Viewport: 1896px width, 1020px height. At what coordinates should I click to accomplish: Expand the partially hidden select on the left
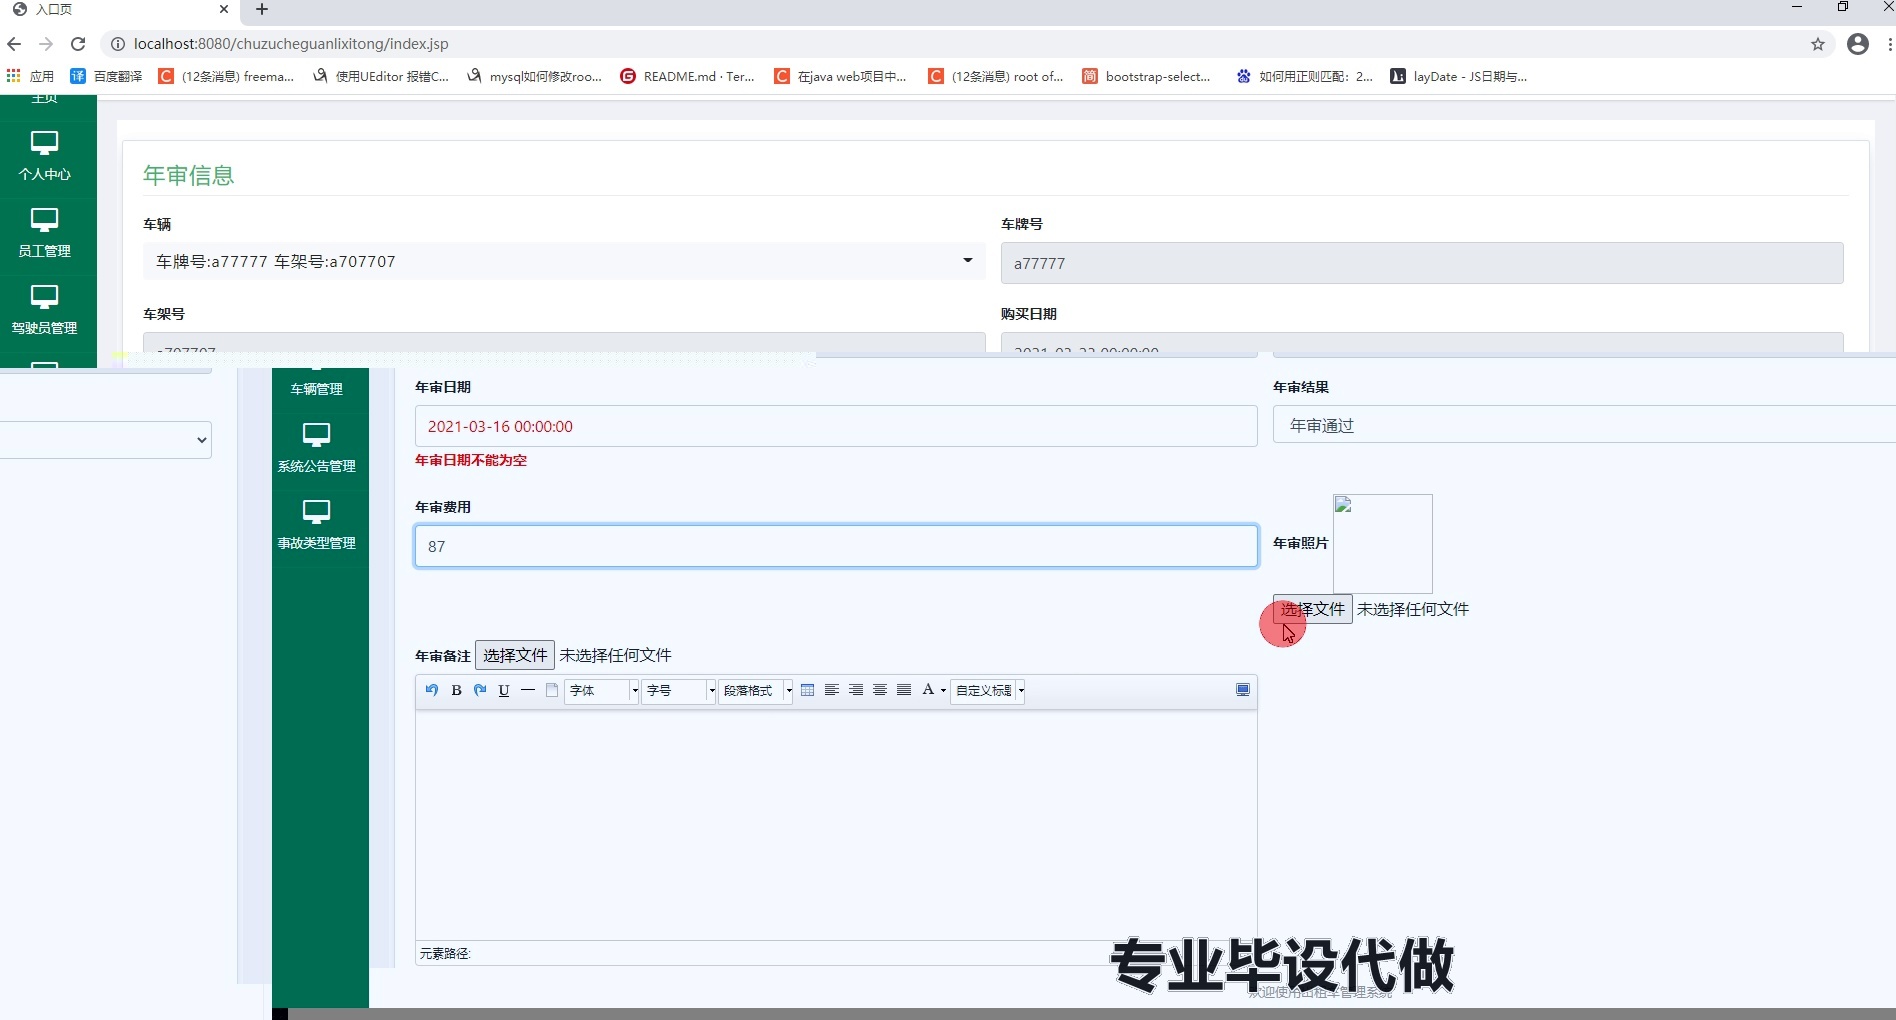[x=105, y=440]
